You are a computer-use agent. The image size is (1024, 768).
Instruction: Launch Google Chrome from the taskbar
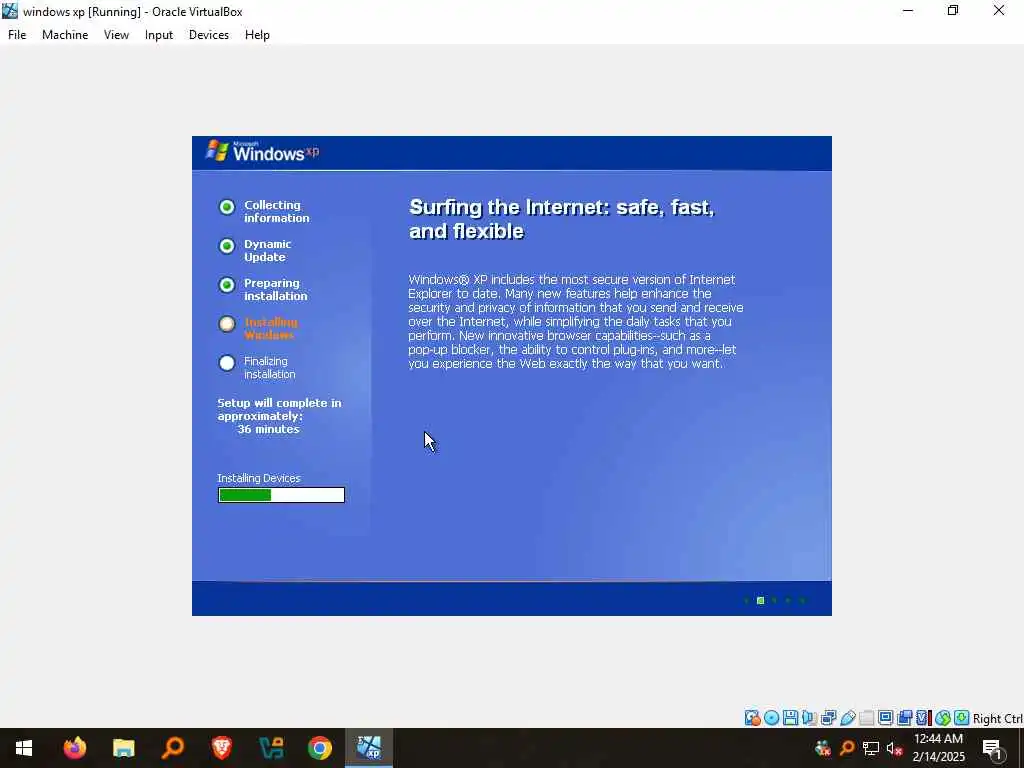click(x=319, y=748)
